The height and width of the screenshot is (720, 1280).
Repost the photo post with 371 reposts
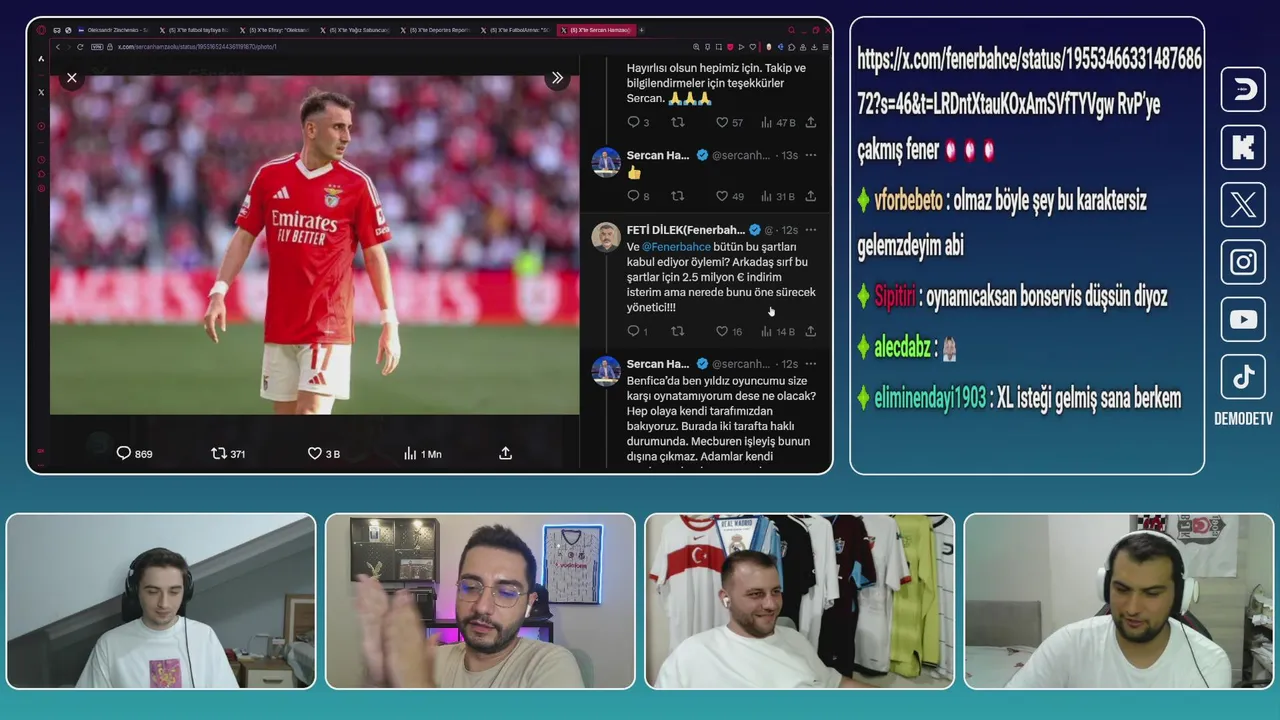228,453
